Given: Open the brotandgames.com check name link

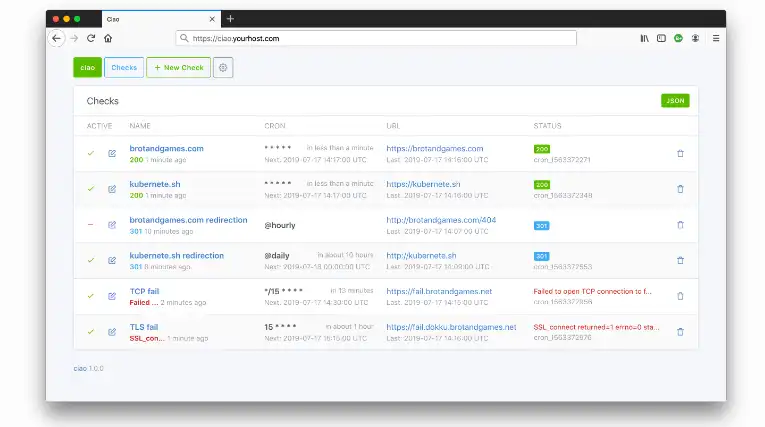Looking at the screenshot, I should pos(166,148).
